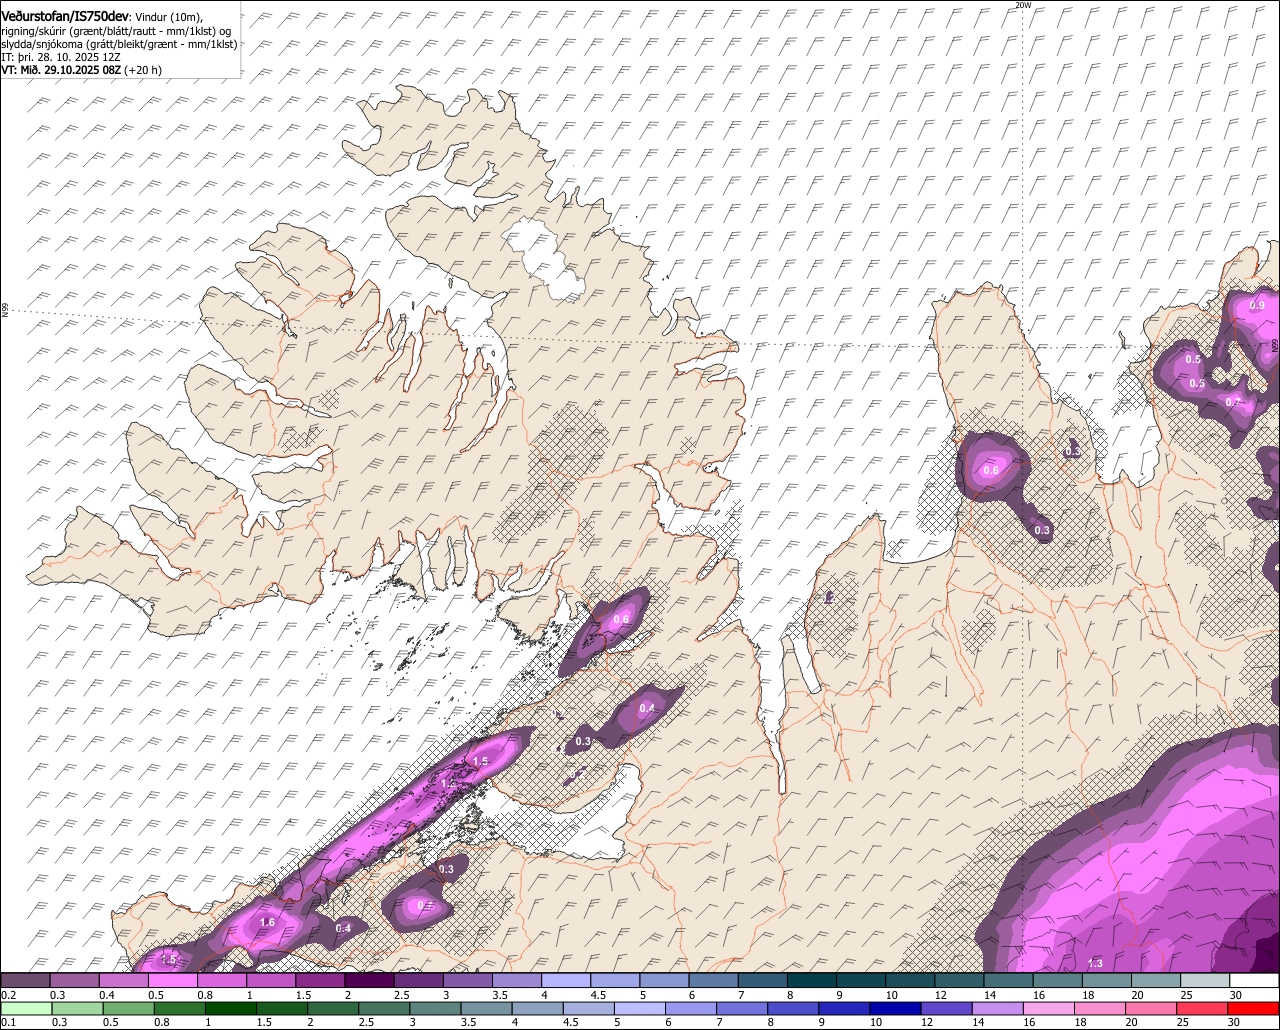1280x1030 pixels.
Task: Pick upper legend white swatch after 30
Action: point(1255,981)
